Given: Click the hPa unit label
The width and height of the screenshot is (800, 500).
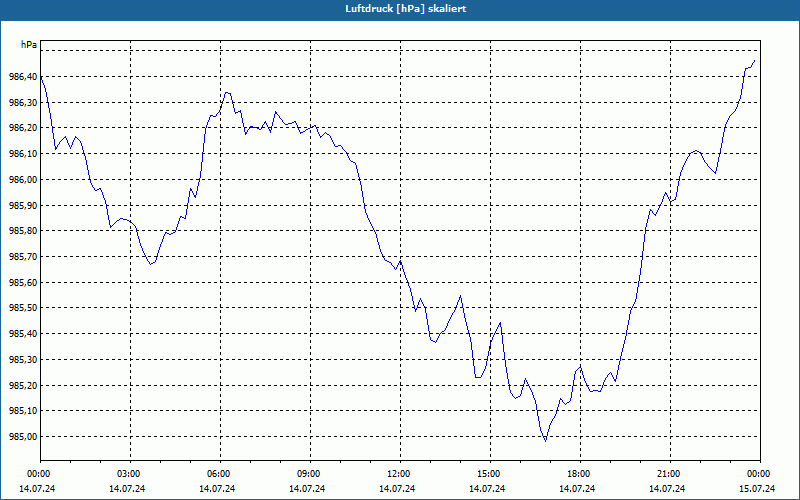Looking at the screenshot, I should pos(29,45).
